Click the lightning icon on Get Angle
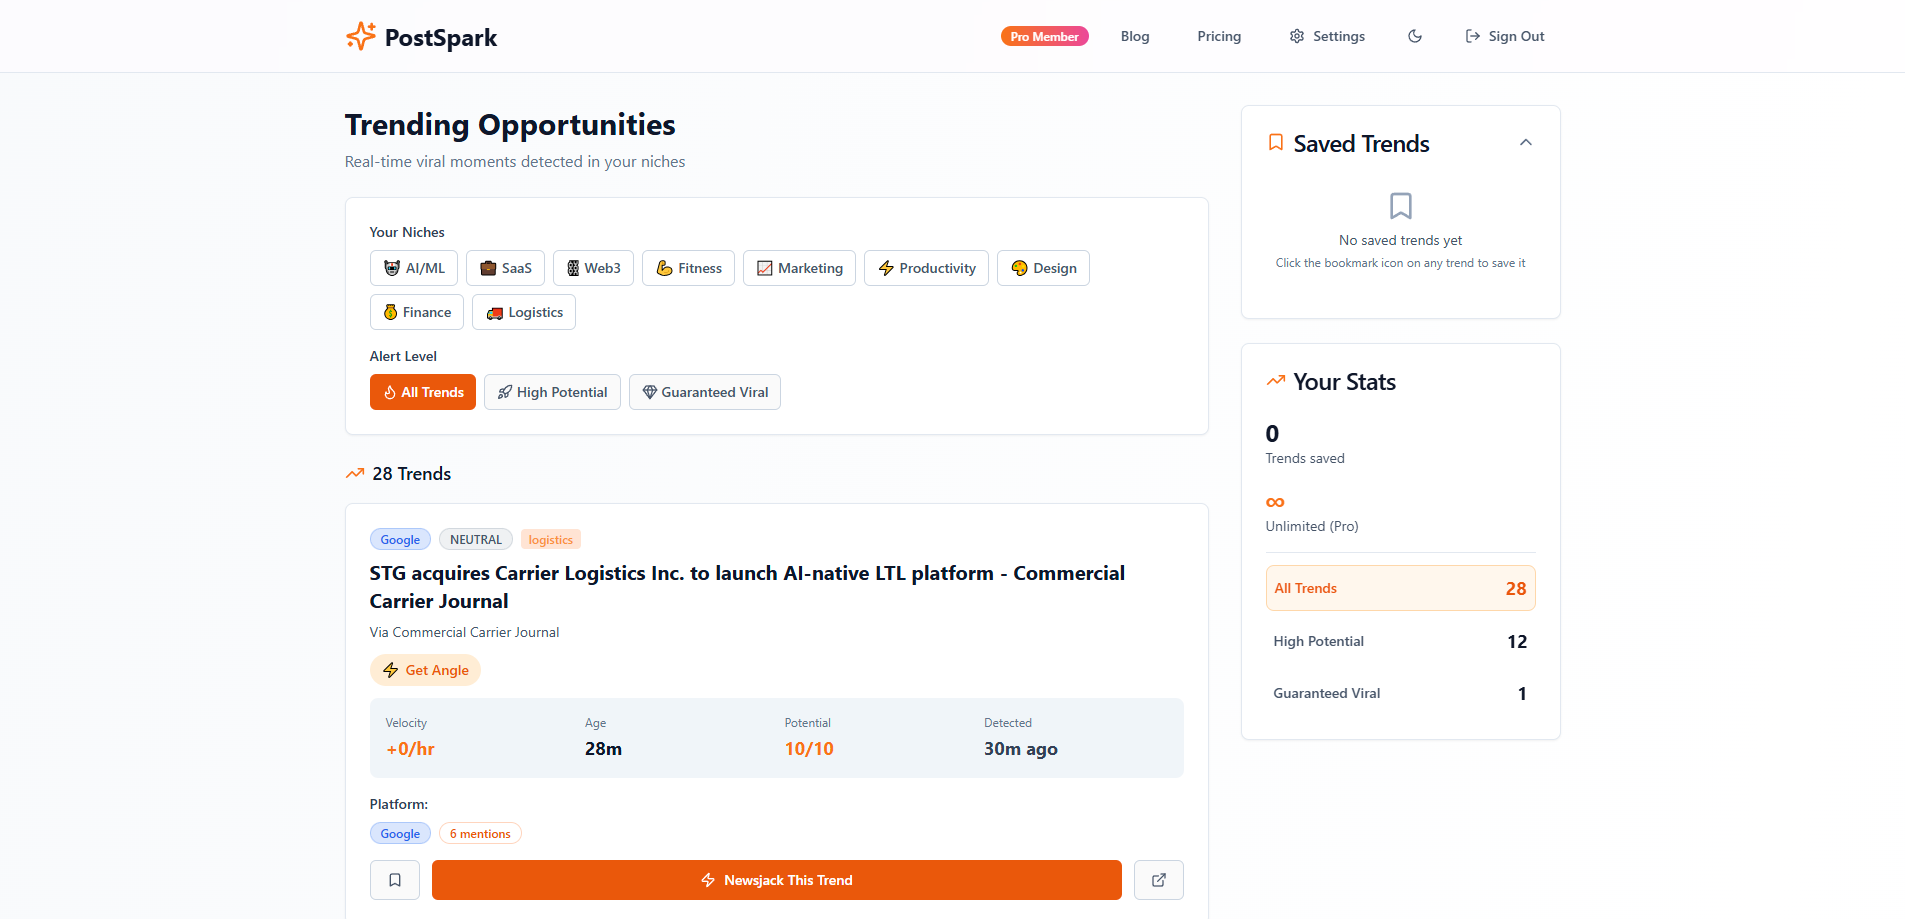This screenshot has height=919, width=1905. pyautogui.click(x=391, y=670)
